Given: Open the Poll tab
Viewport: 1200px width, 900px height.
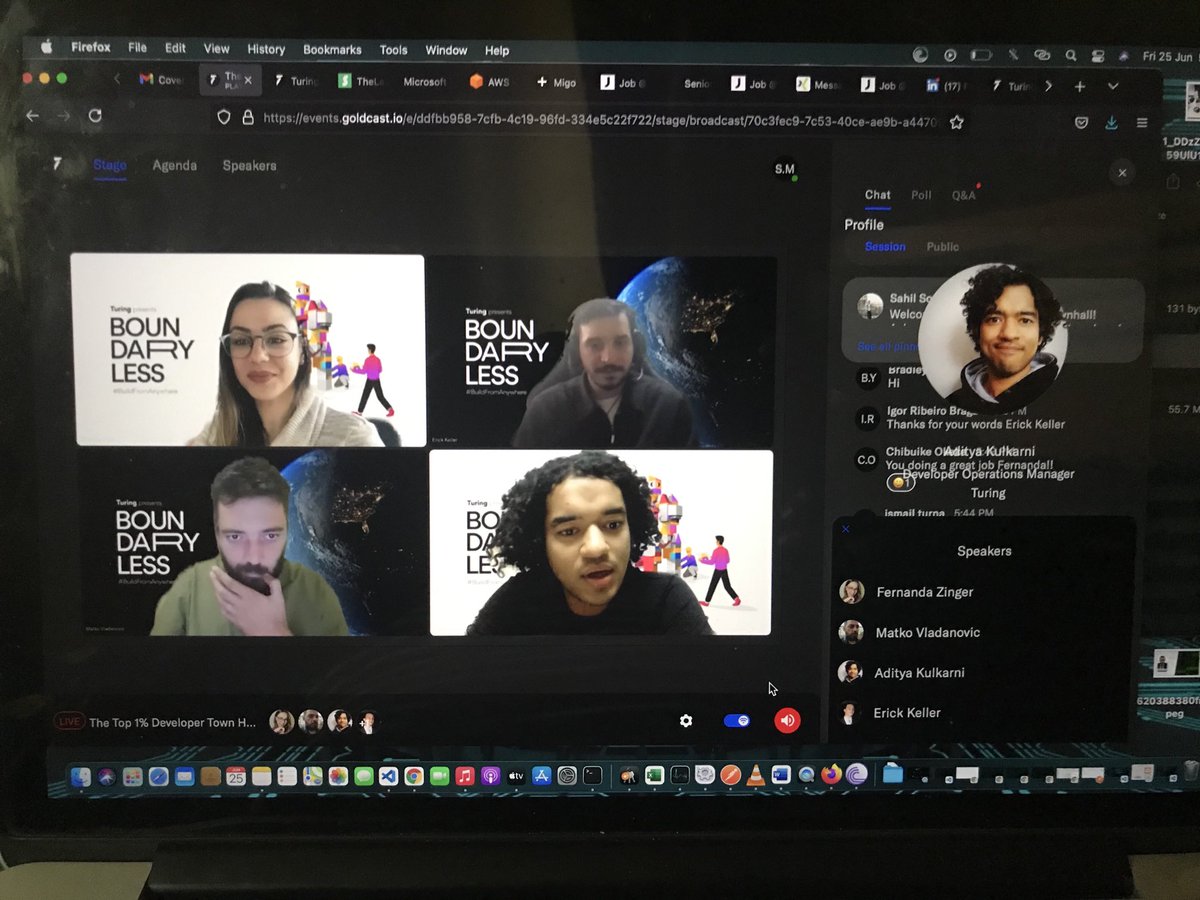Looking at the screenshot, I should tap(921, 195).
